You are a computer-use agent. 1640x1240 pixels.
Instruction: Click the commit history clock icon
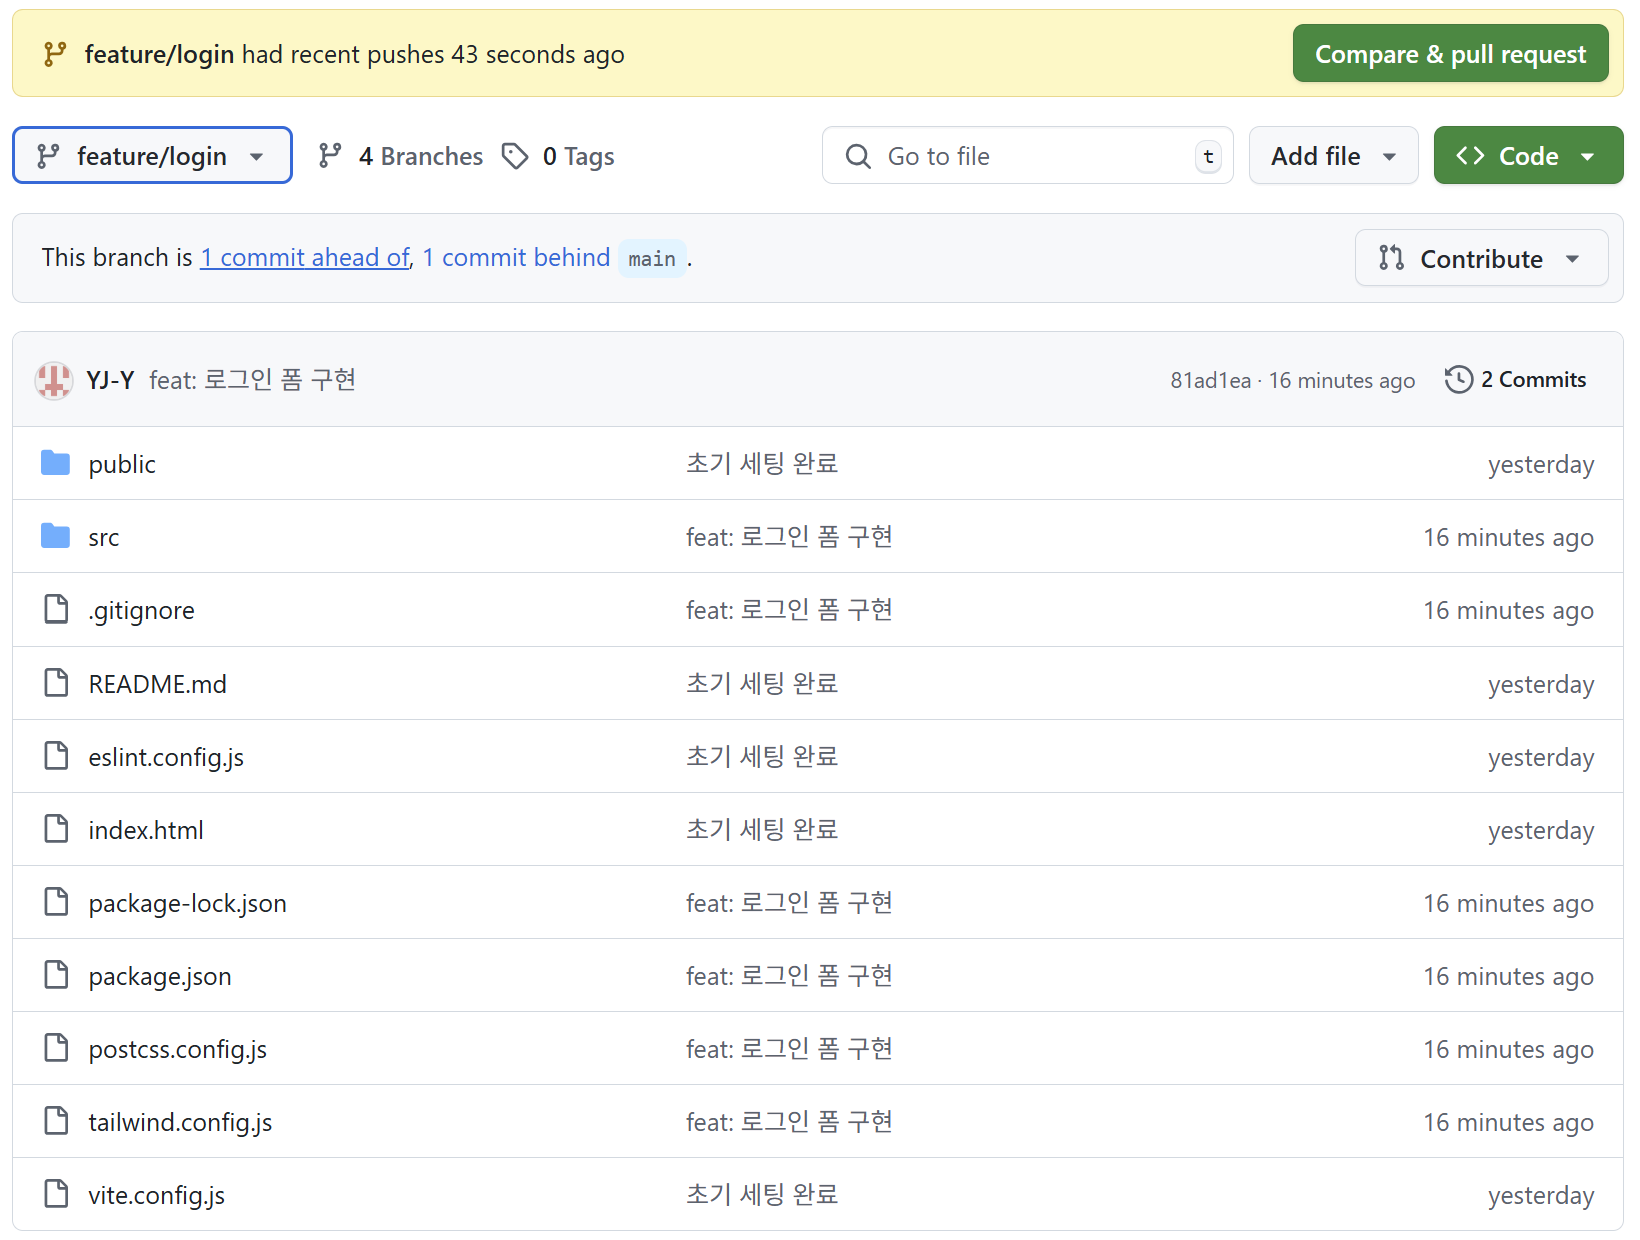(x=1459, y=380)
